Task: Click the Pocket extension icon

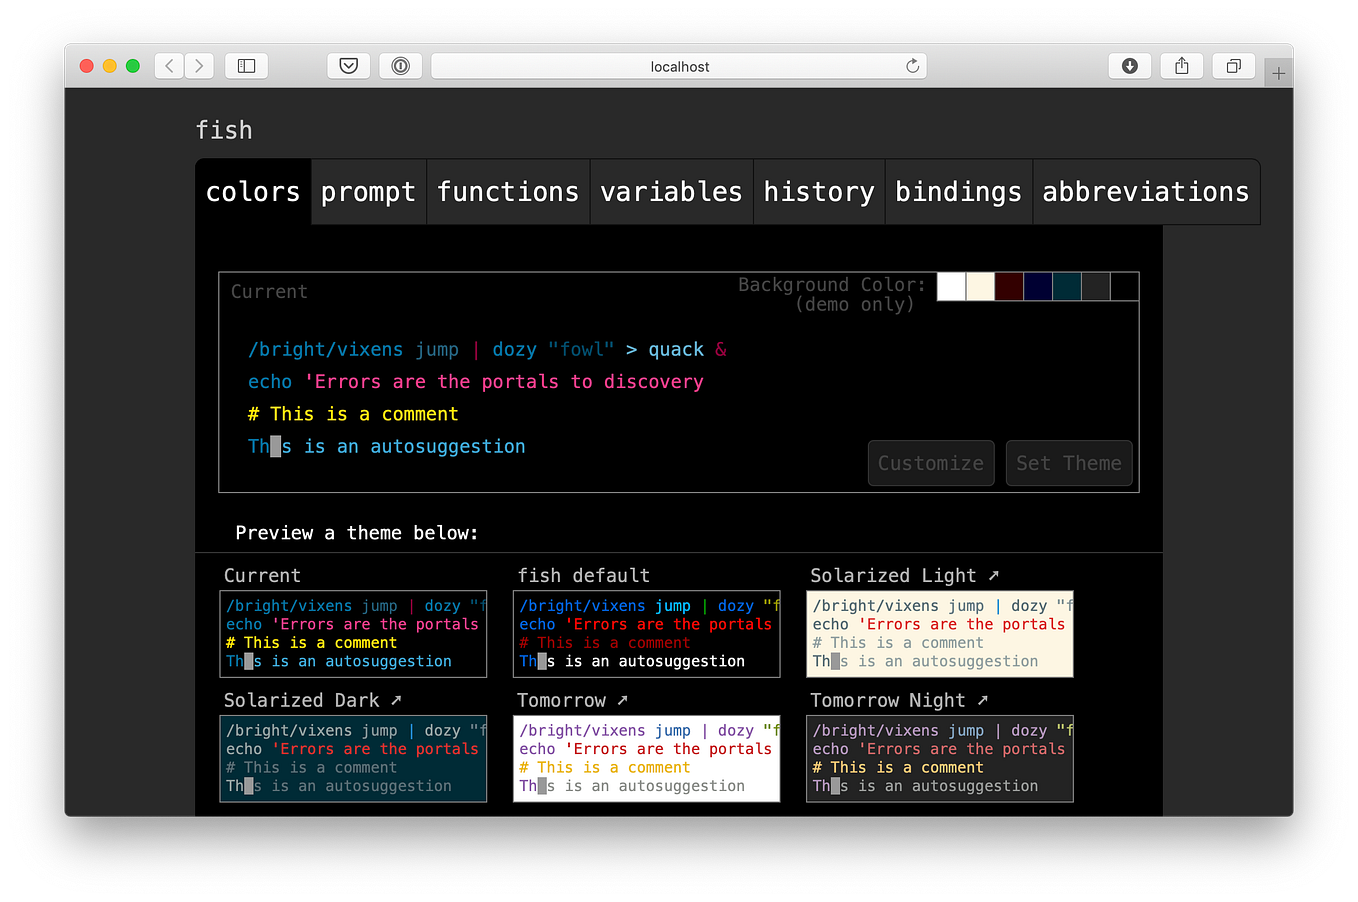Action: click(348, 66)
